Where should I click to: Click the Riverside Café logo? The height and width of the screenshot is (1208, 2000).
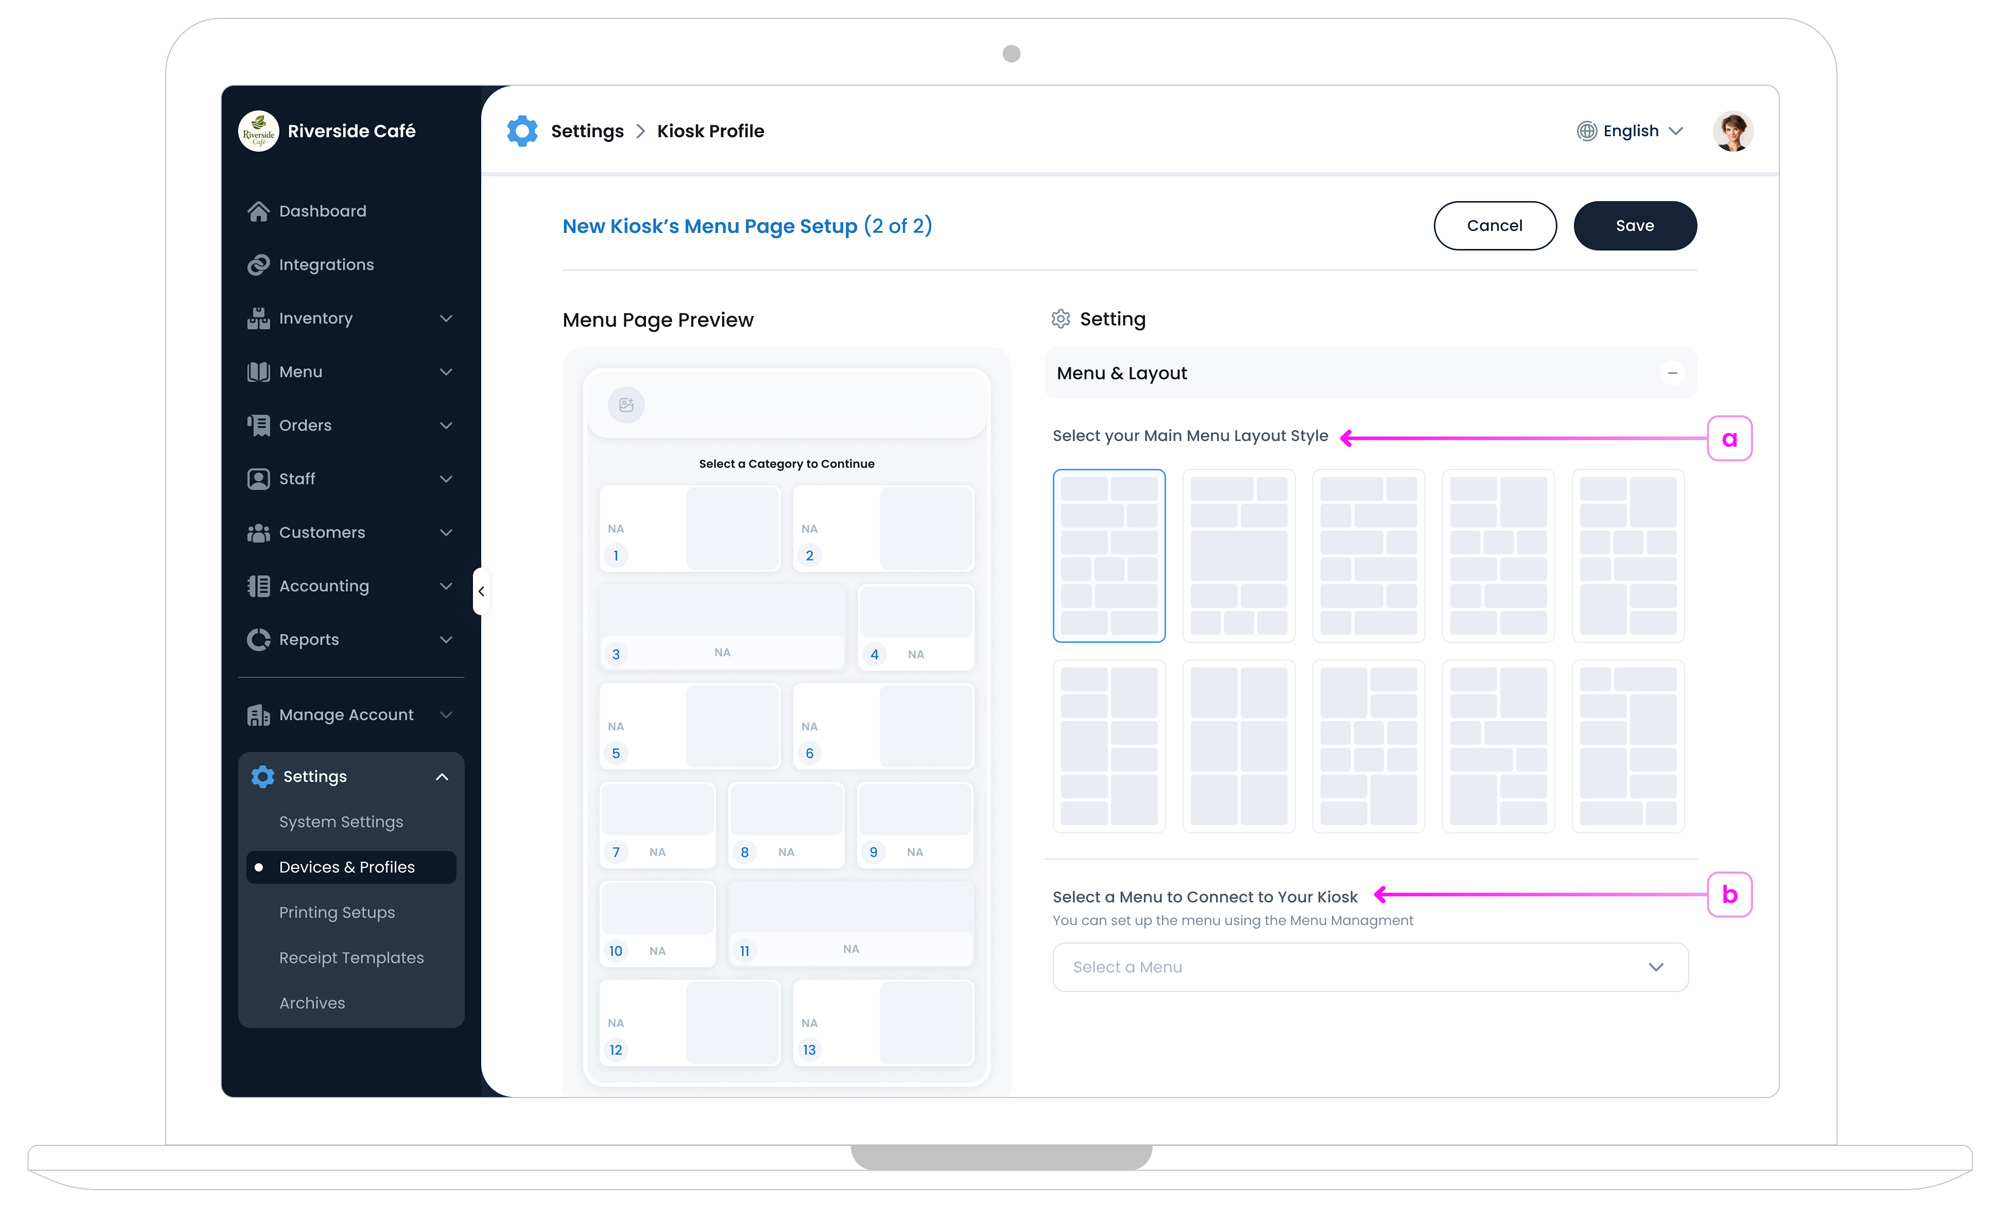pos(259,131)
